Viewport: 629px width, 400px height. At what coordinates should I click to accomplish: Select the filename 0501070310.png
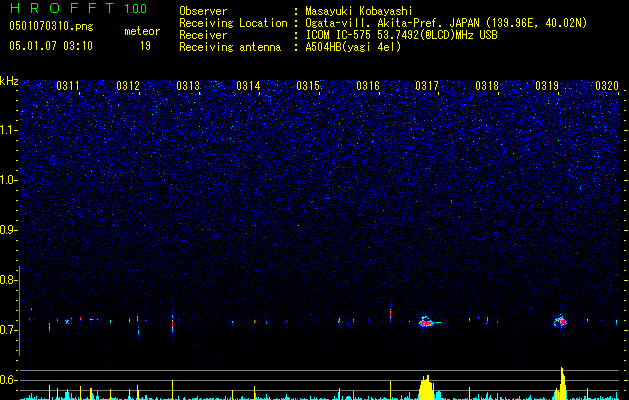coord(51,26)
